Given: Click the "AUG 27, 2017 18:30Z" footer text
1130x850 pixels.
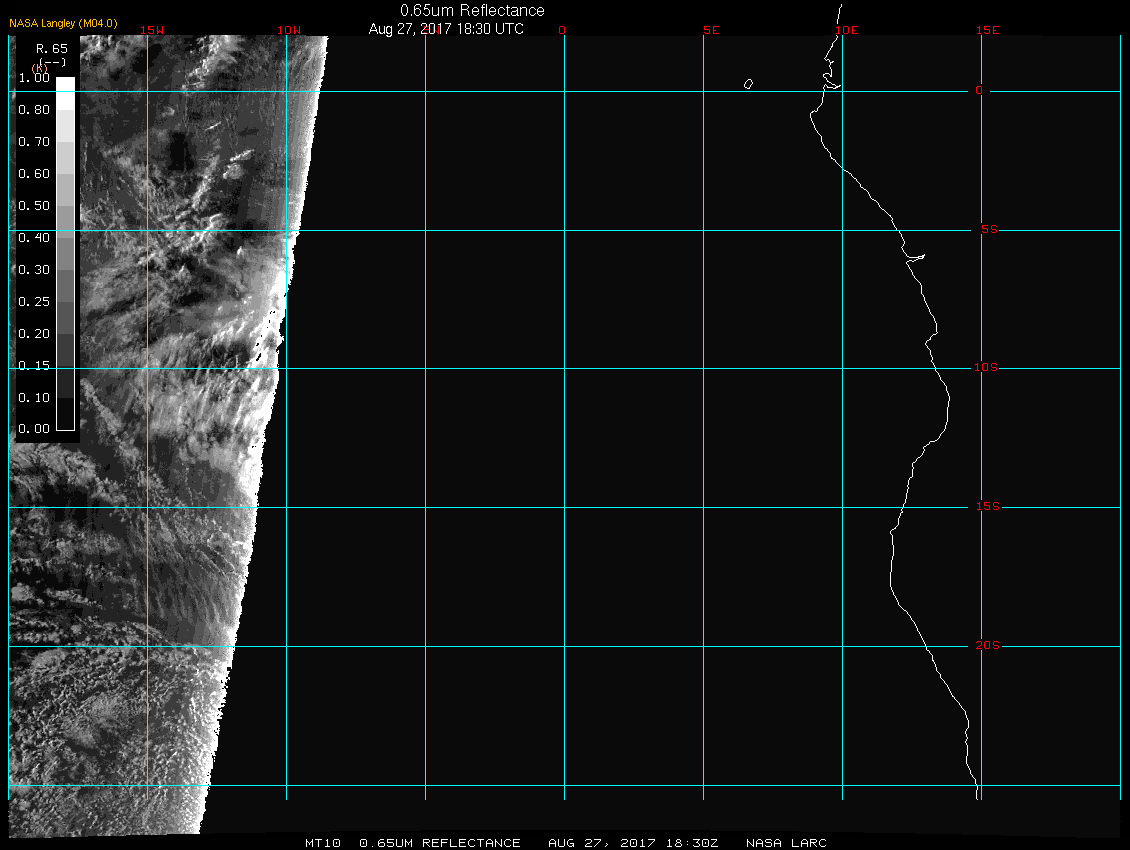Looking at the screenshot, I should pyautogui.click(x=633, y=842).
